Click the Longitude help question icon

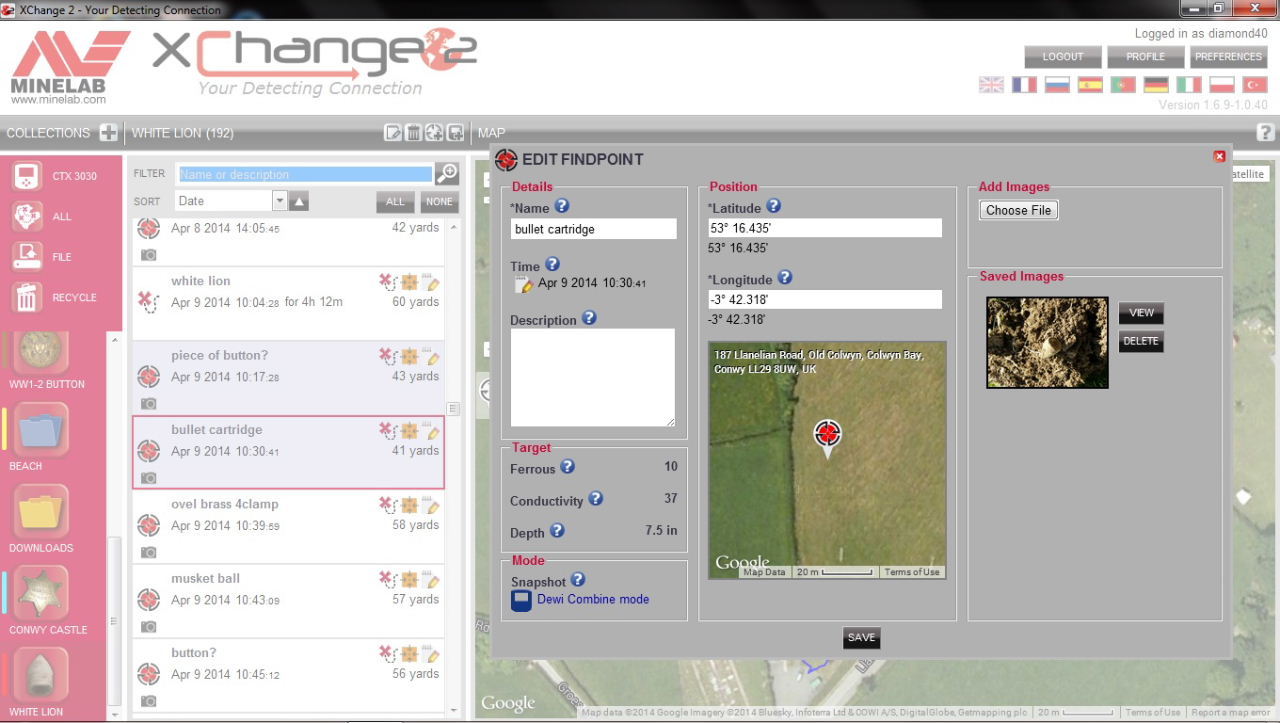[784, 278]
